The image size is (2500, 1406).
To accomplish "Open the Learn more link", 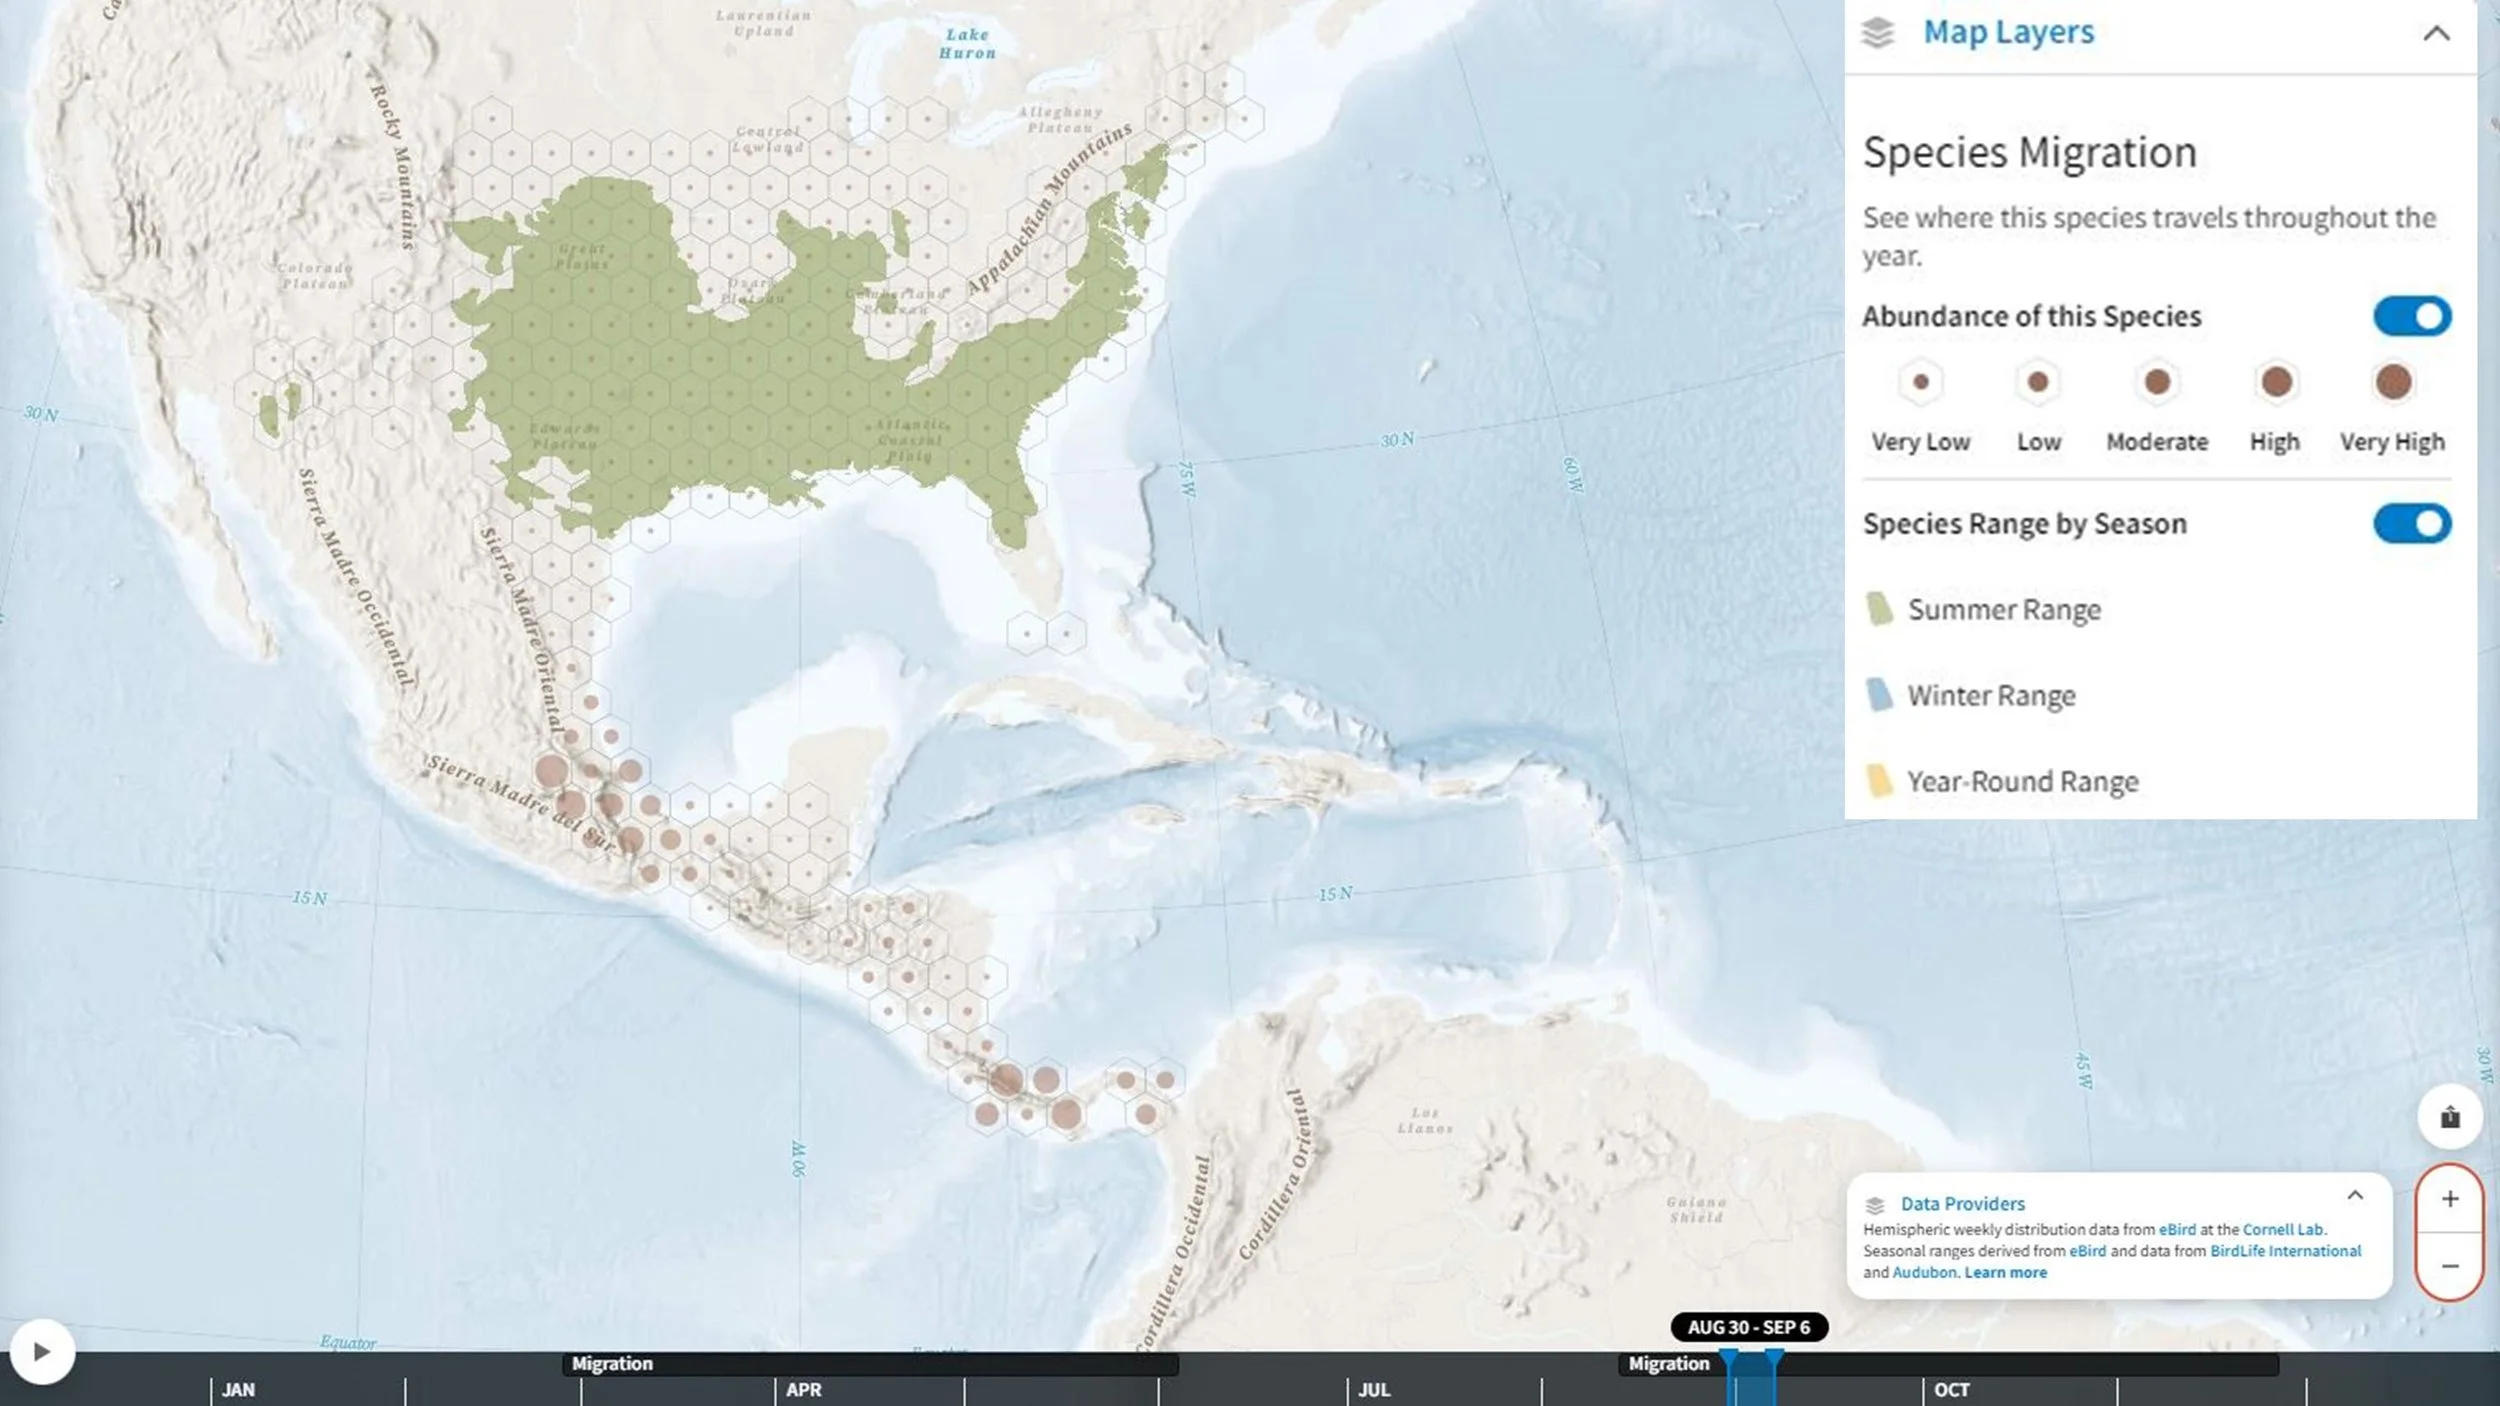I will click(2005, 1273).
